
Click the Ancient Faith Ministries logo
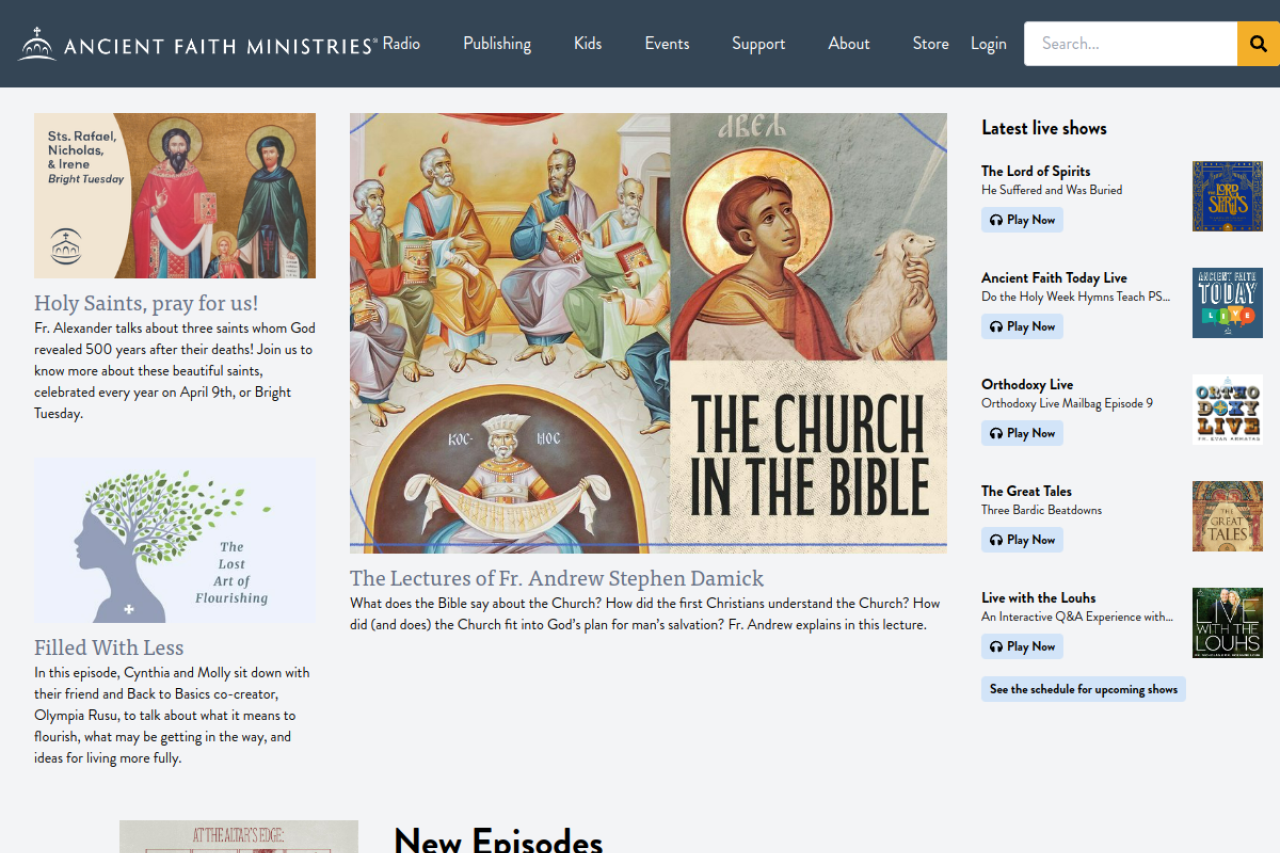click(198, 44)
